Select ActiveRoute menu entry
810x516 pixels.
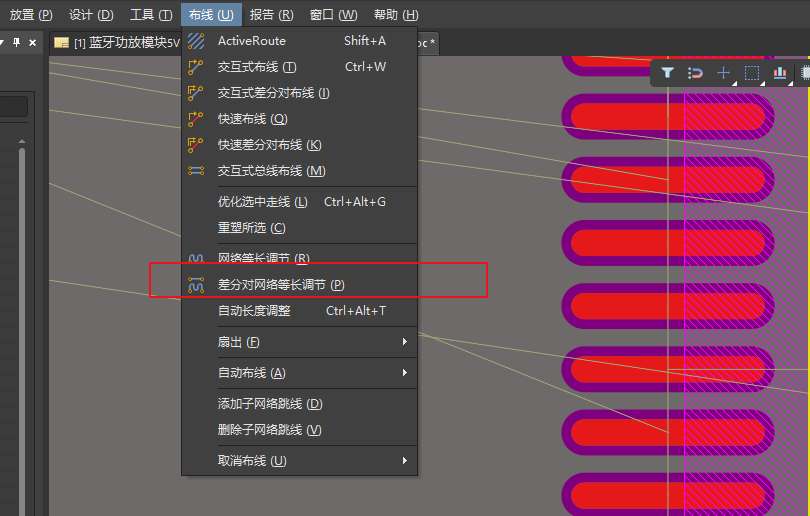coord(299,41)
